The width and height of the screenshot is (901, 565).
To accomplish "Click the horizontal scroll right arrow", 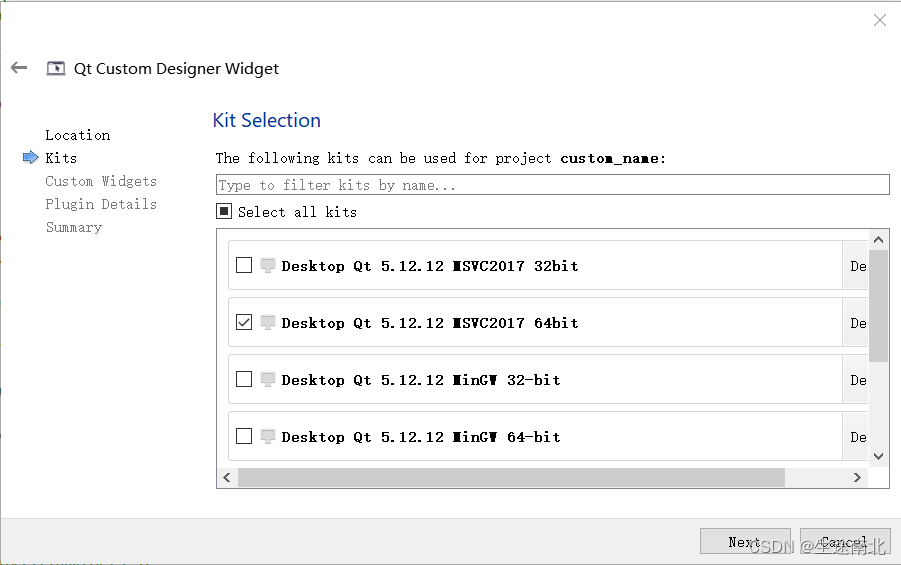I will point(857,478).
